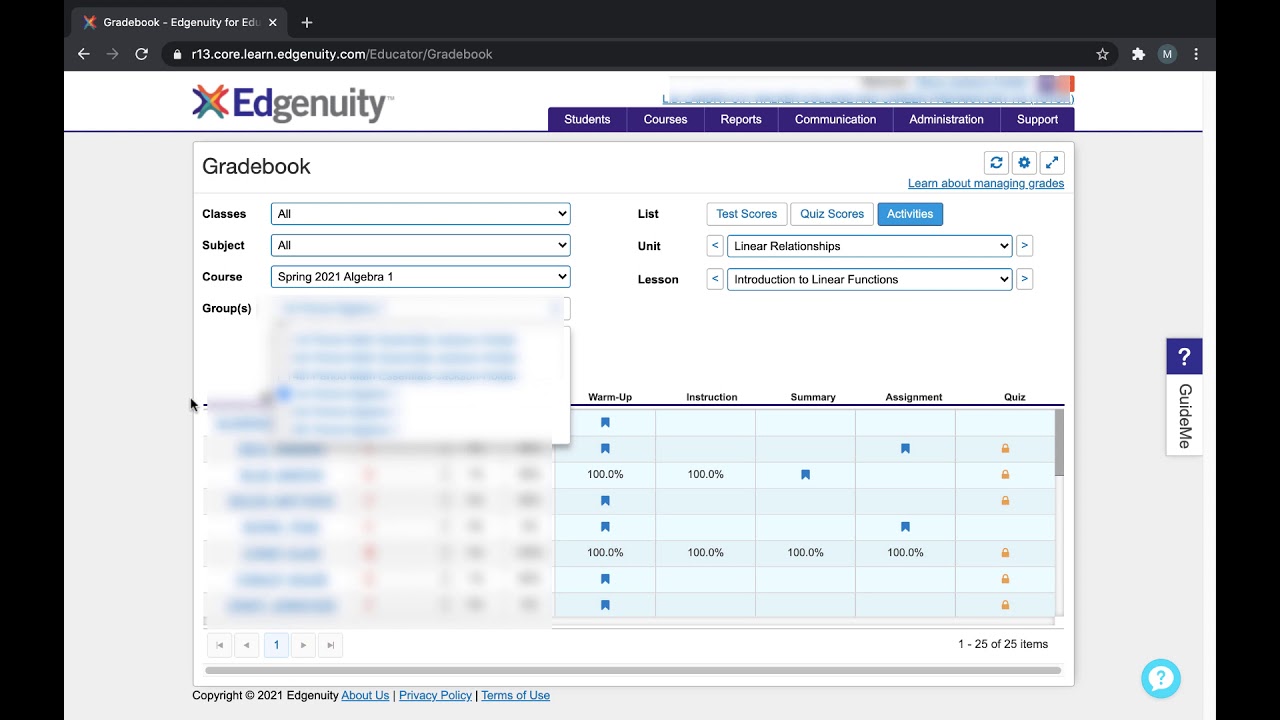Open the GuideMe question mark panel
Viewport: 1280px width, 720px height.
[x=1184, y=357]
